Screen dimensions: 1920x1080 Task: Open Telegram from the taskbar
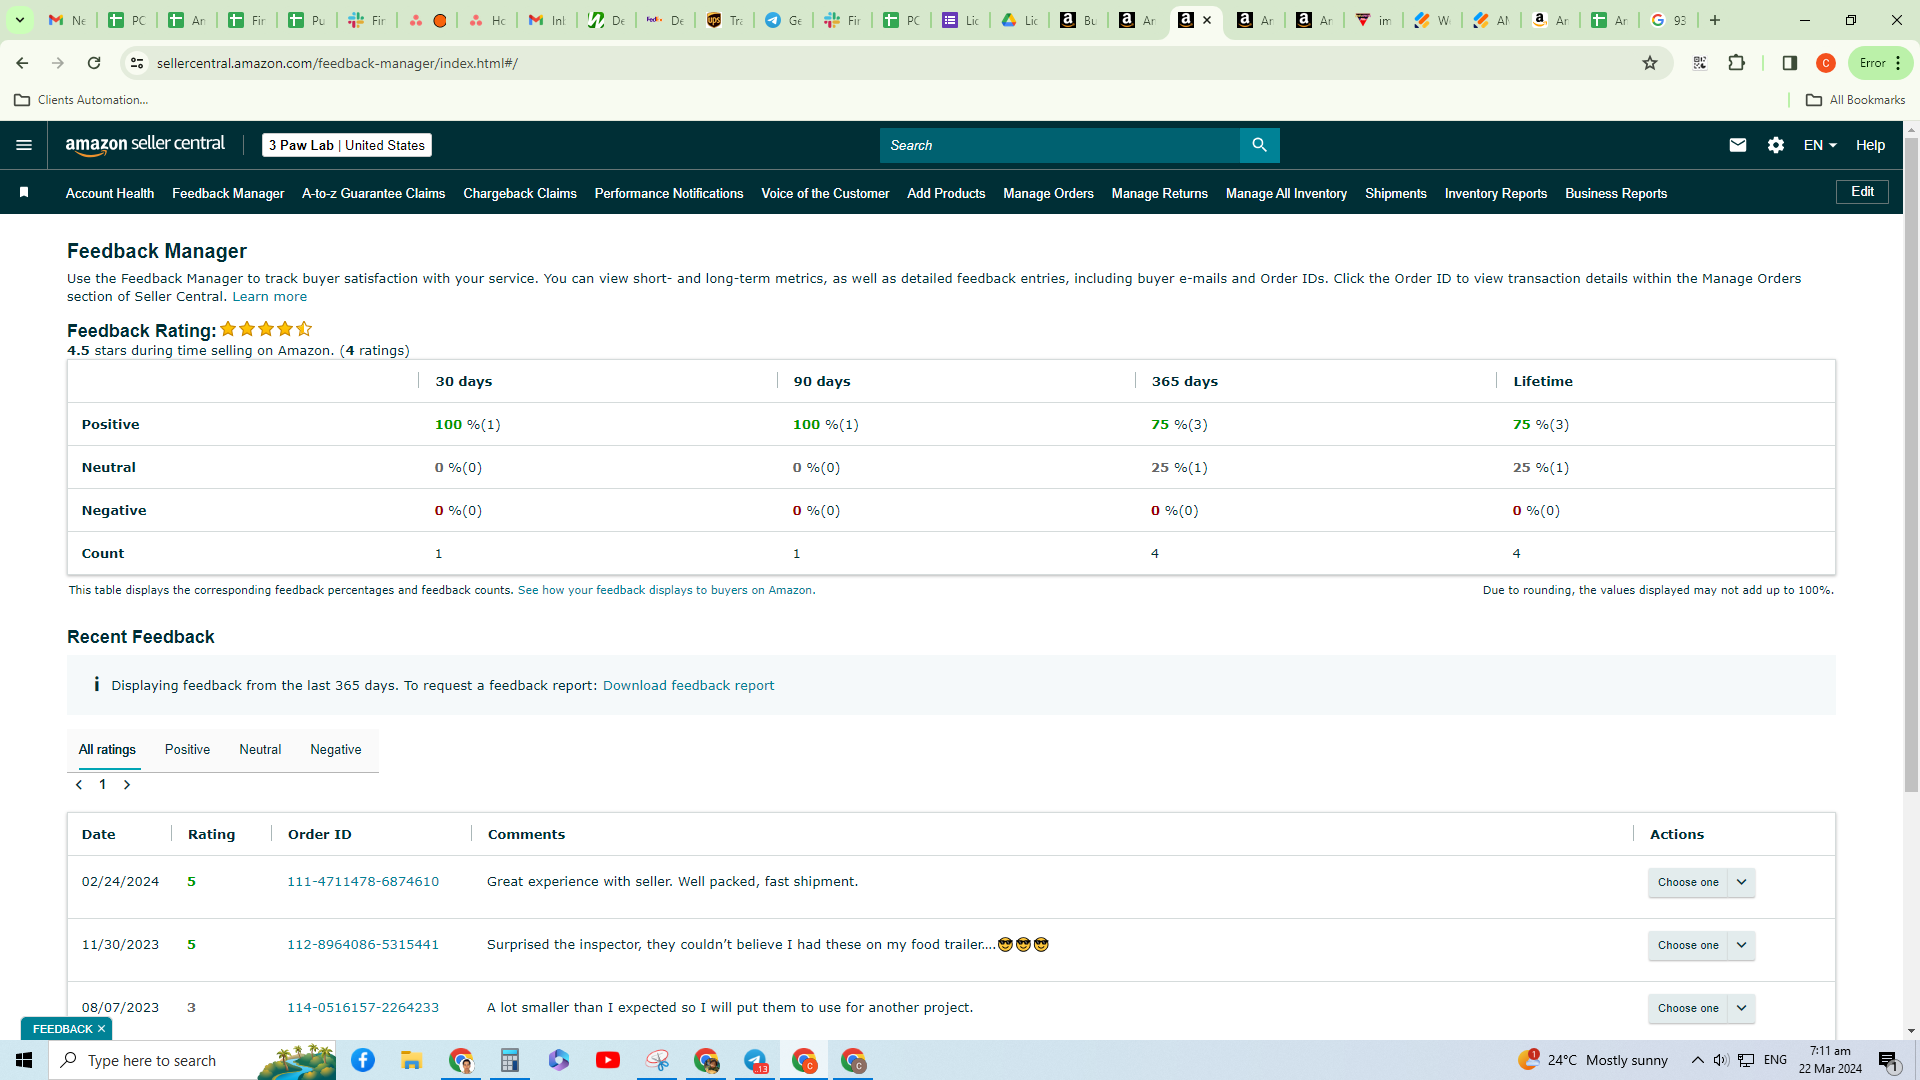756,1060
